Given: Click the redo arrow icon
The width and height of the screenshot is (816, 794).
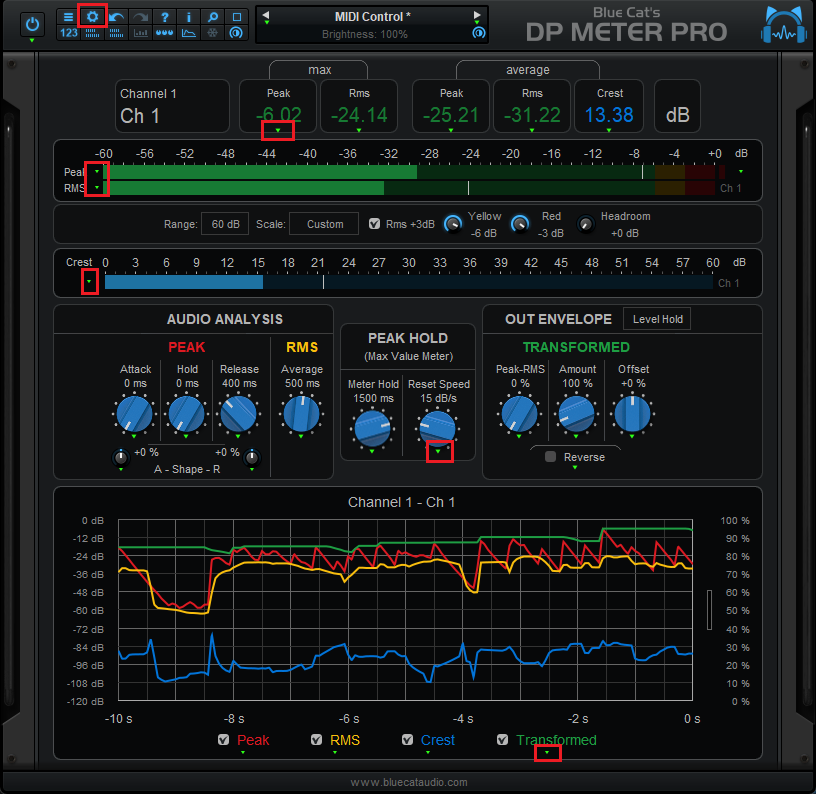Looking at the screenshot, I should (x=141, y=17).
